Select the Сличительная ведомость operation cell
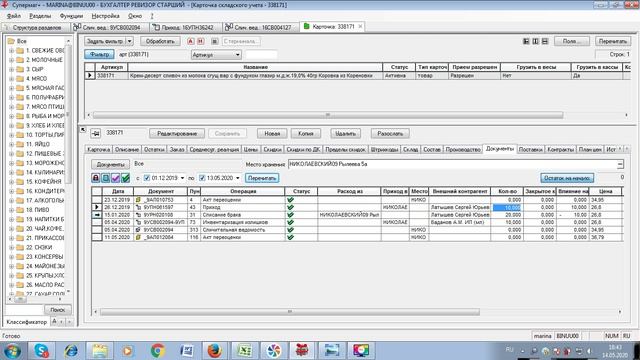The height and width of the screenshot is (360, 640). 242,230
